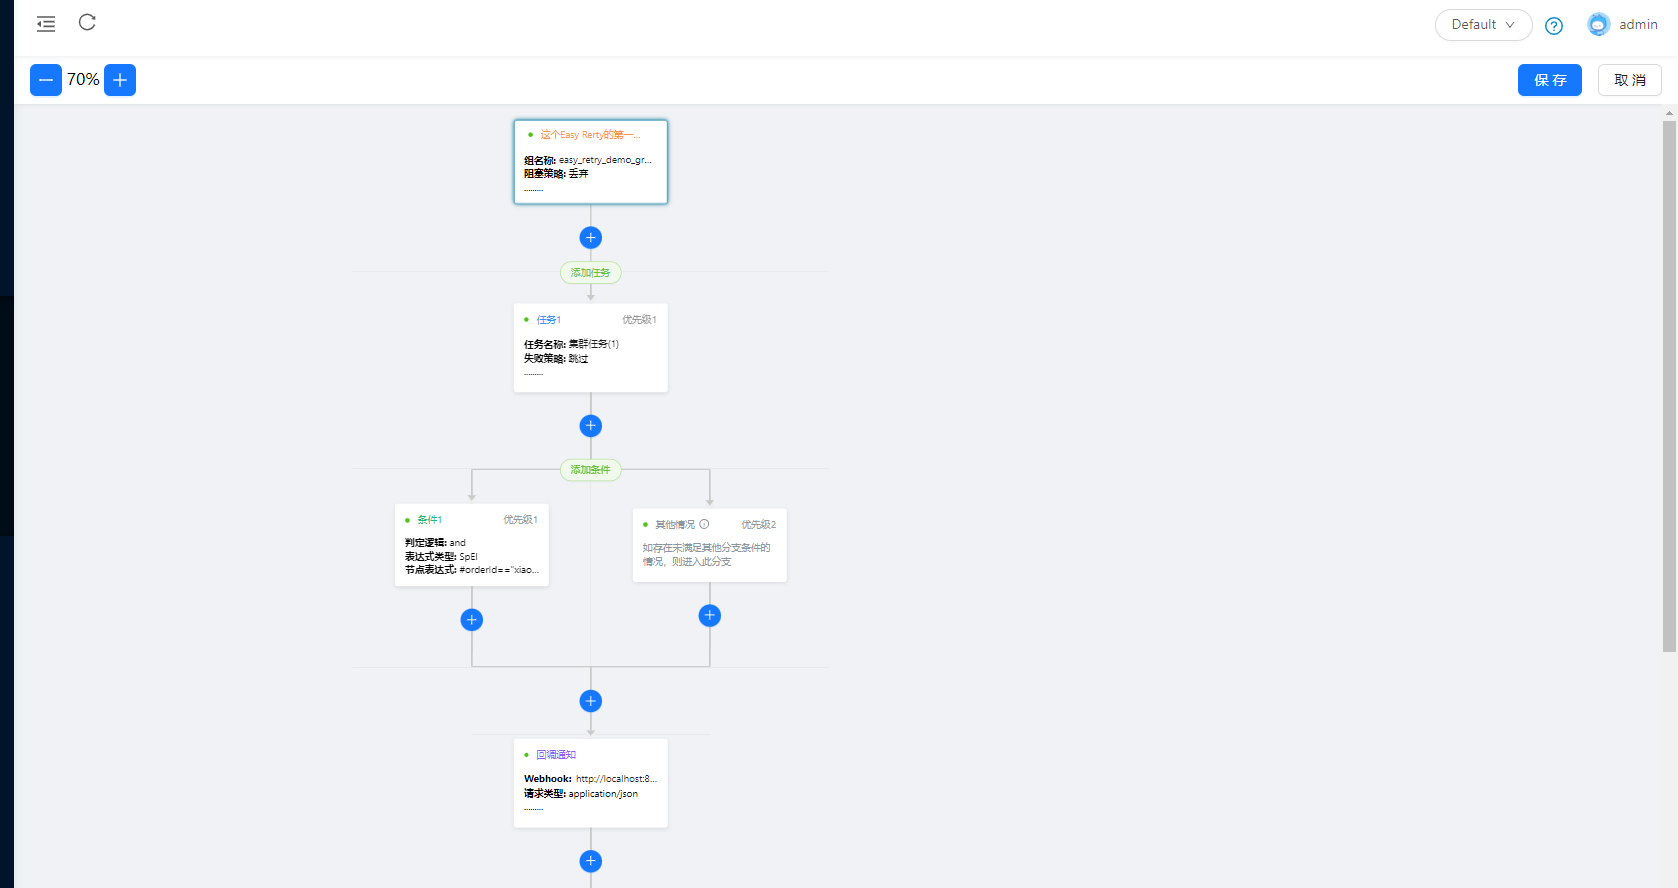
Task: Open the 条件1 condition node card
Action: click(x=472, y=545)
